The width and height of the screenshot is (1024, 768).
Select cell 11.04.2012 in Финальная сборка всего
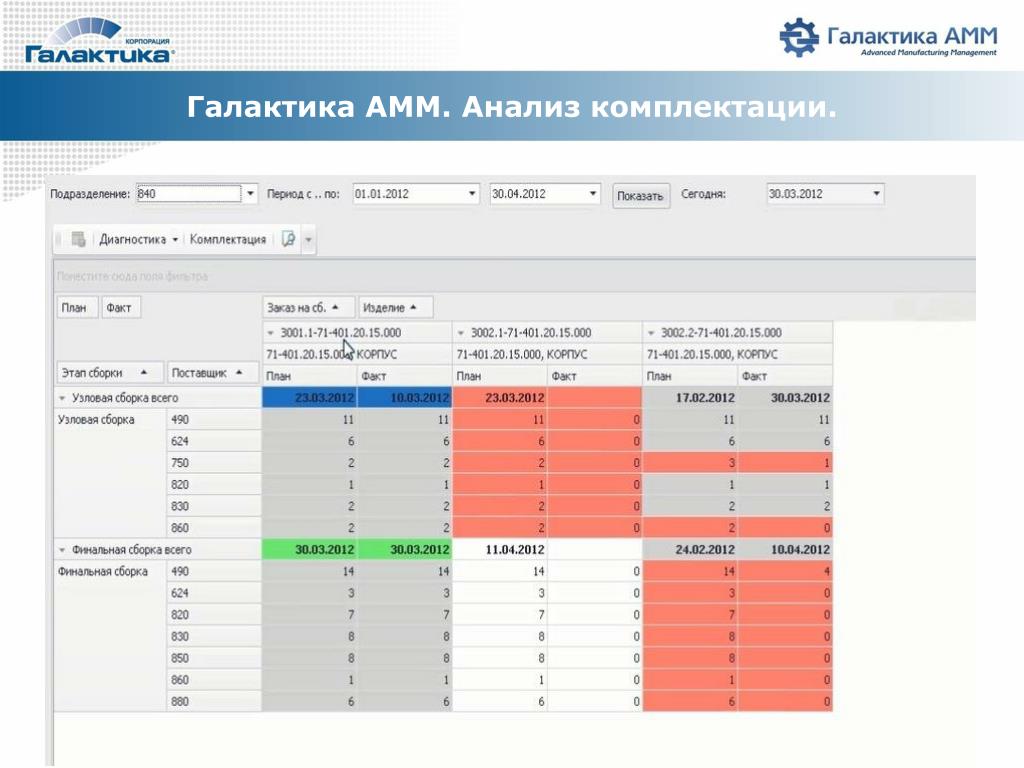500,550
